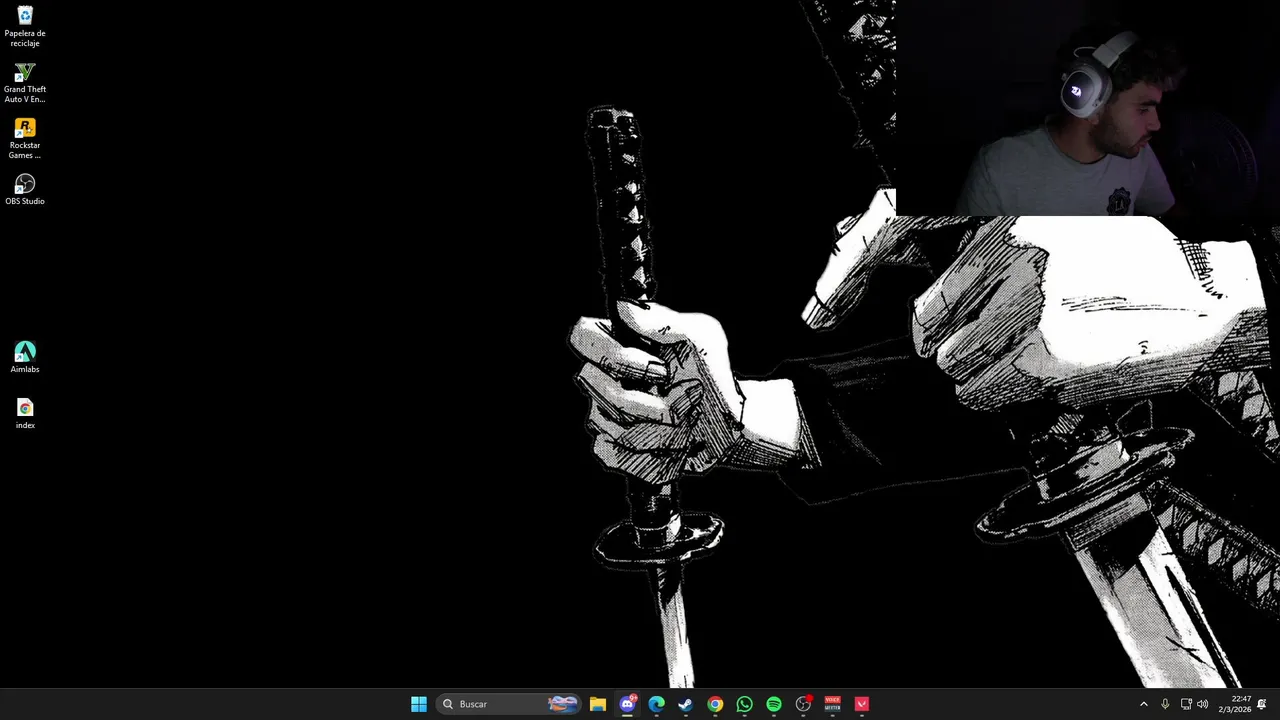The width and height of the screenshot is (1280, 720).
Task: Click the microphone icon in system tray
Action: [1165, 704]
